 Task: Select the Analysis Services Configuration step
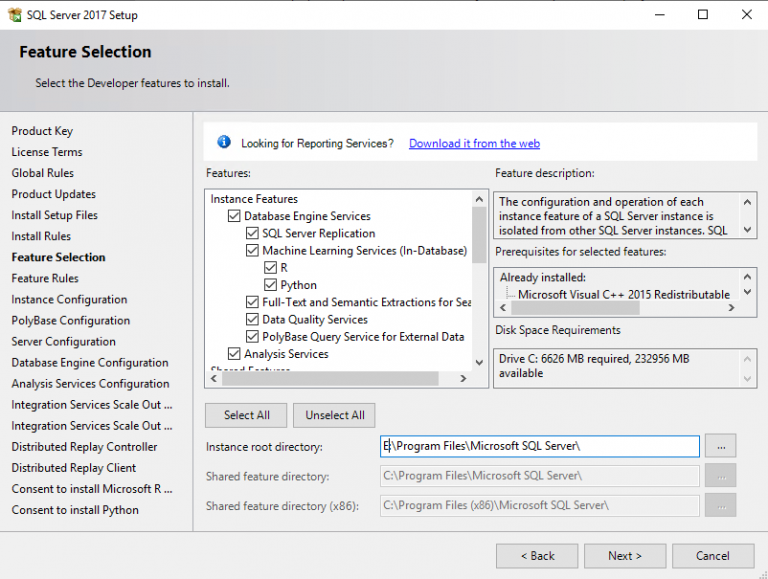pyautogui.click(x=90, y=384)
